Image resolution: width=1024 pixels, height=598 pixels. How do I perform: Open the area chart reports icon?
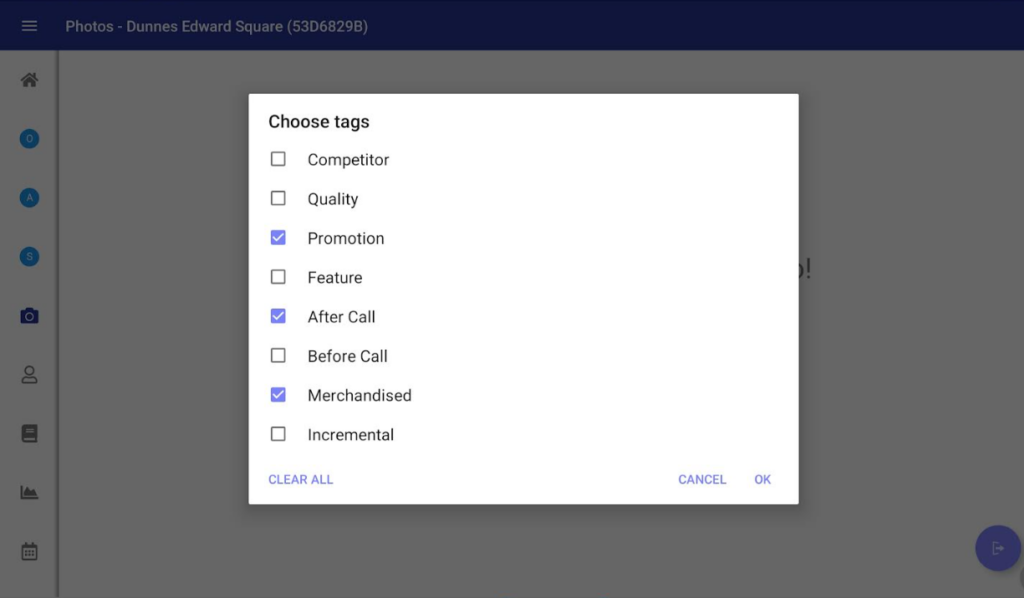coord(29,493)
